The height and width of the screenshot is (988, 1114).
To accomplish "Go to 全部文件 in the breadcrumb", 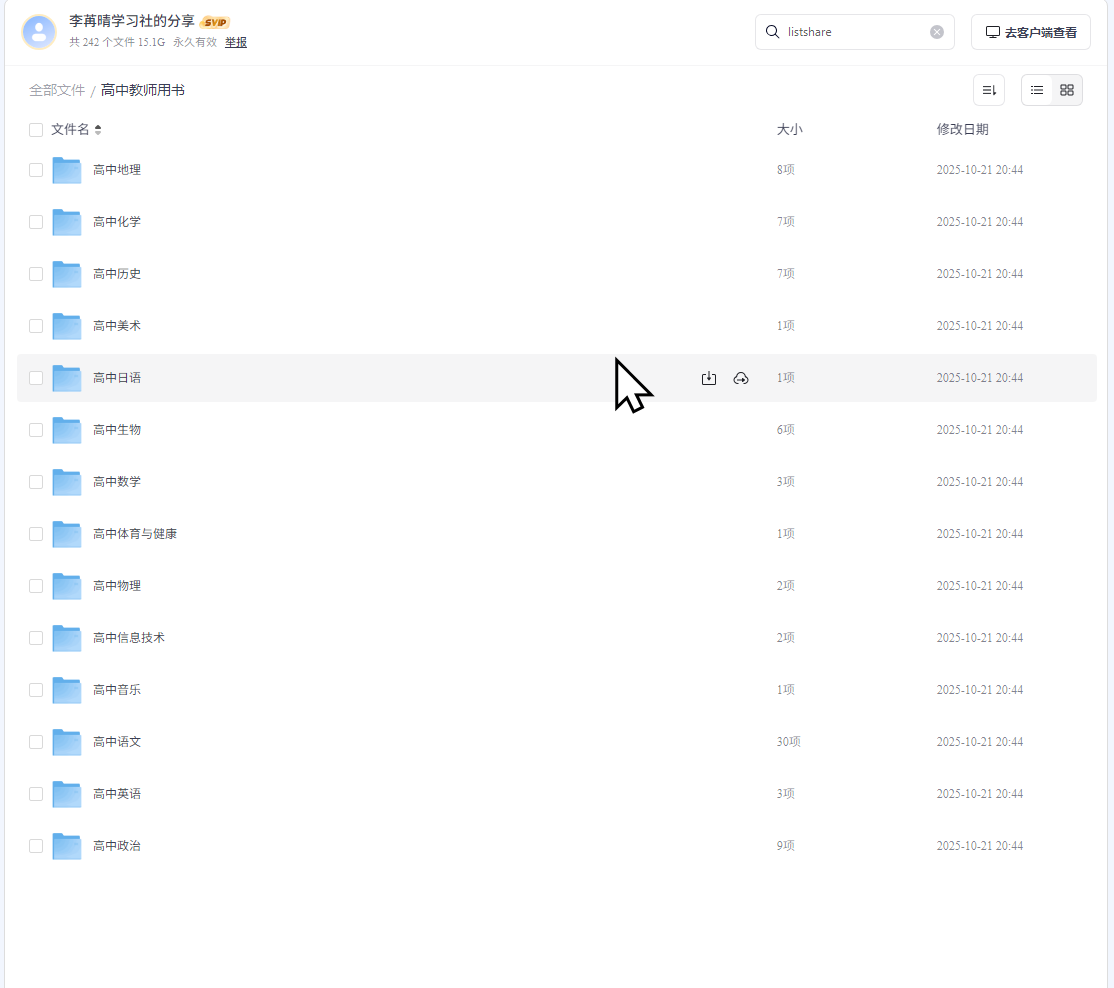I will (57, 90).
